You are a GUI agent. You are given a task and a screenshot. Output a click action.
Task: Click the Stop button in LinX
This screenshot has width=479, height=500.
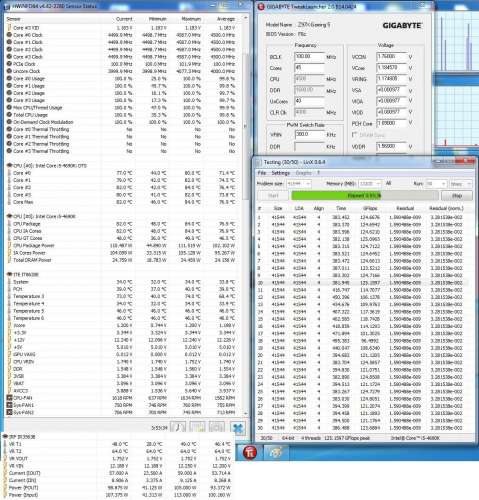tap(457, 196)
